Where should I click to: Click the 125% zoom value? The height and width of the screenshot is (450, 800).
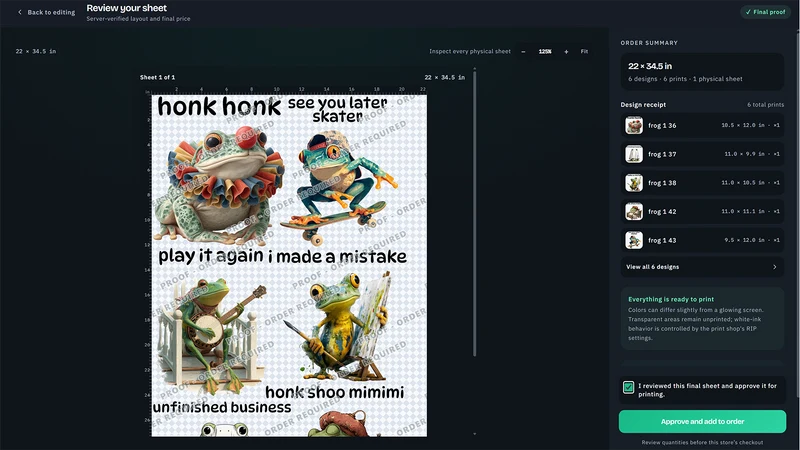[545, 52]
